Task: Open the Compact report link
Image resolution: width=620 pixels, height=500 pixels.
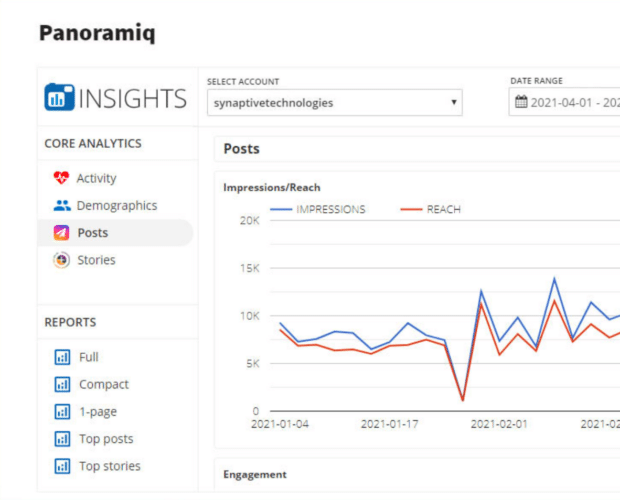Action: coord(103,384)
